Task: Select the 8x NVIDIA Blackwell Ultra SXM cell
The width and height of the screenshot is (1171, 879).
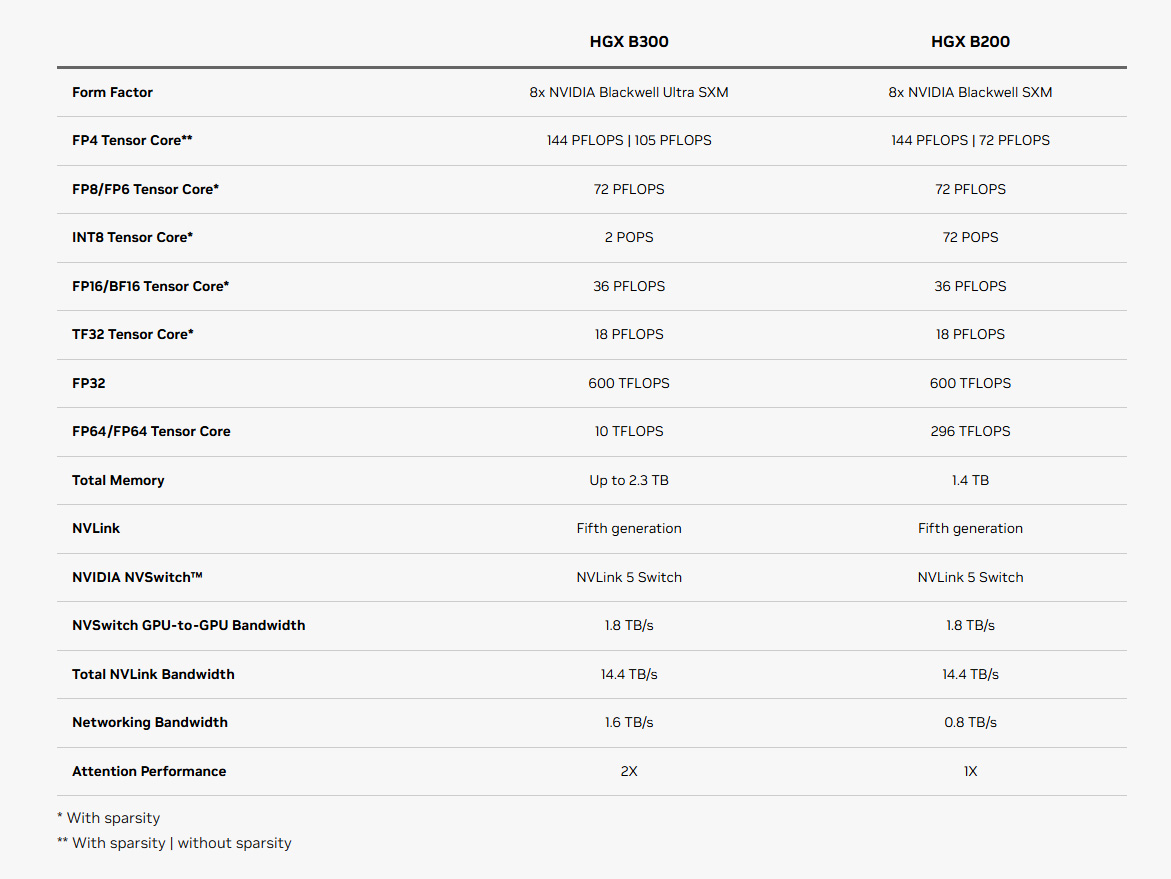Action: (x=629, y=93)
